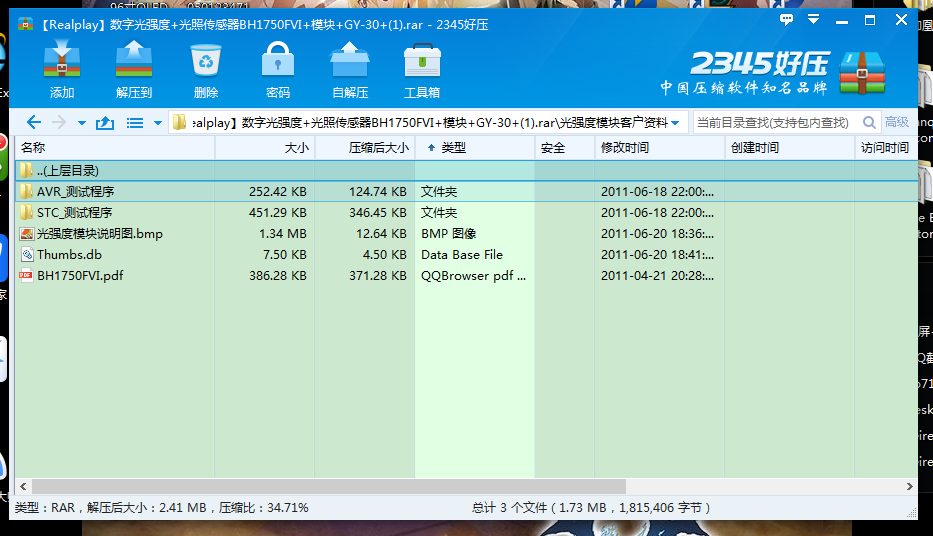Click the horizontal scrollbar thumb

[x=328, y=487]
